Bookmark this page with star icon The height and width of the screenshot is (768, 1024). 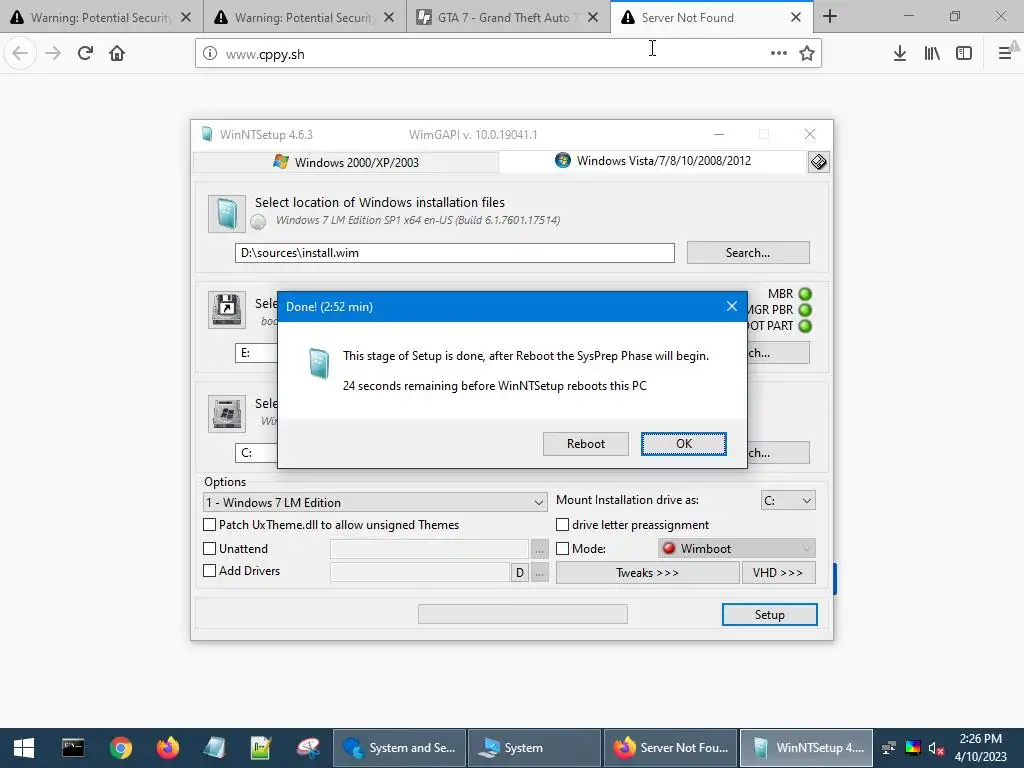[807, 54]
